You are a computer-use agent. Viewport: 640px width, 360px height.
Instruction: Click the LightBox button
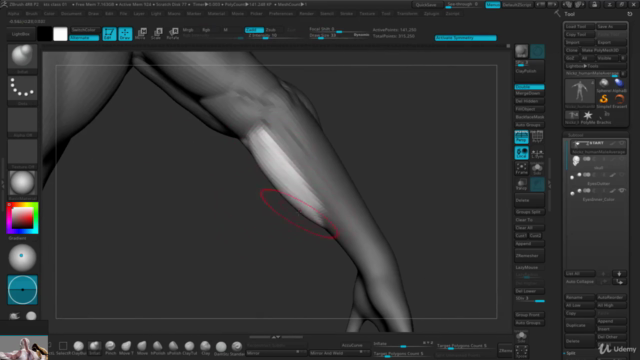click(20, 34)
